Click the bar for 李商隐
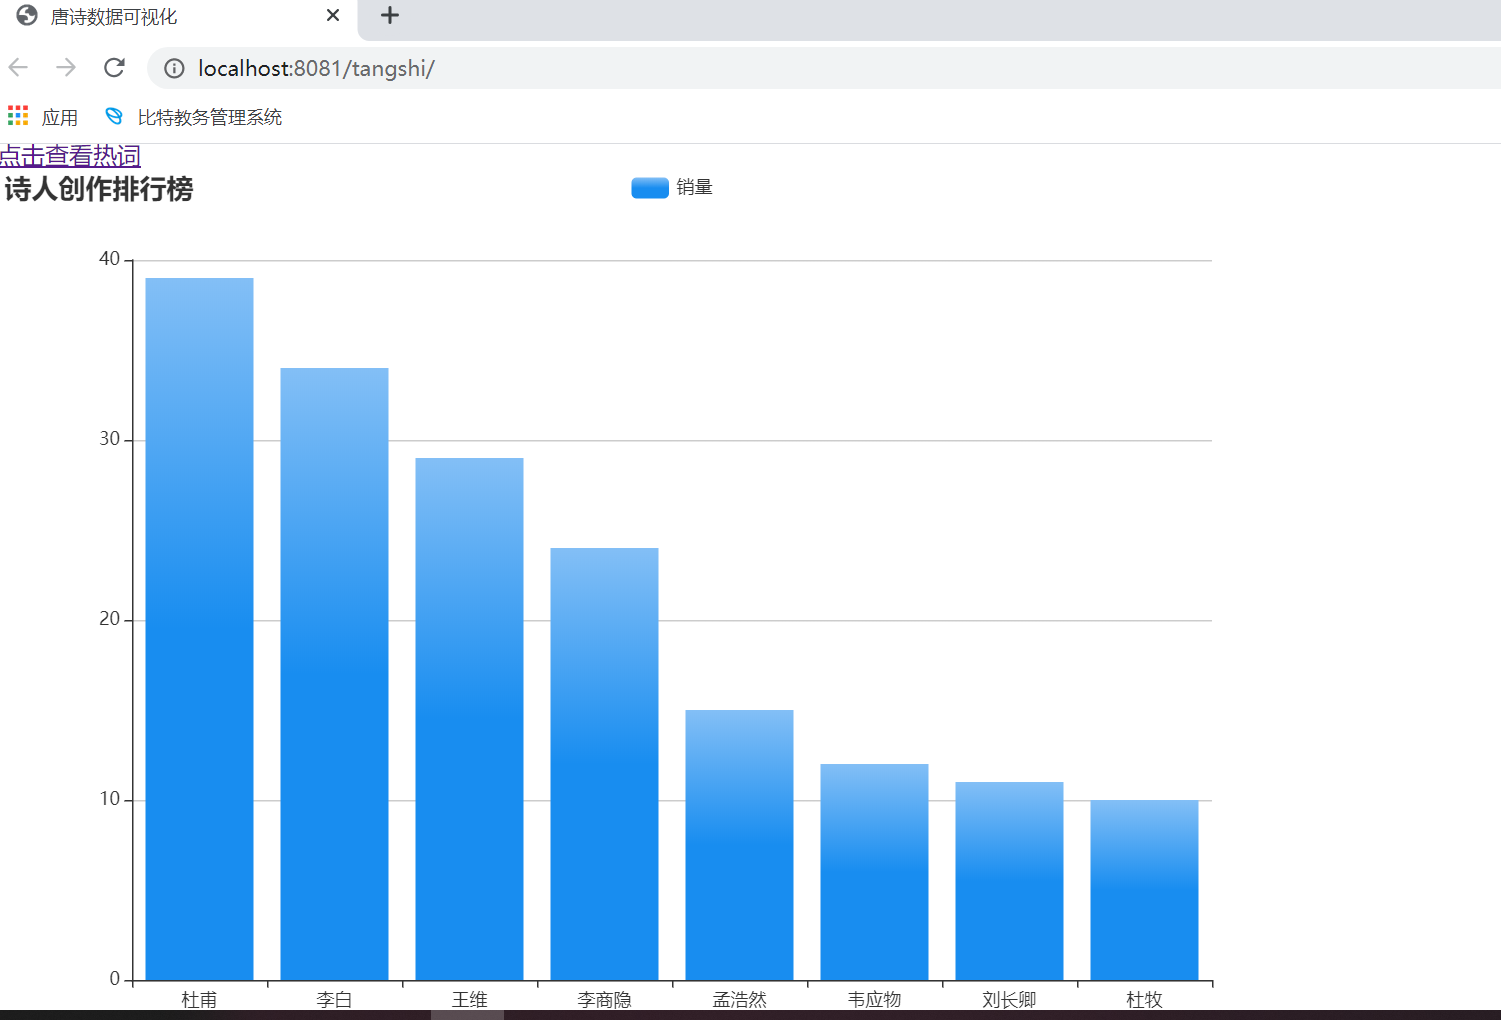Viewport: 1501px width, 1020px height. click(605, 764)
